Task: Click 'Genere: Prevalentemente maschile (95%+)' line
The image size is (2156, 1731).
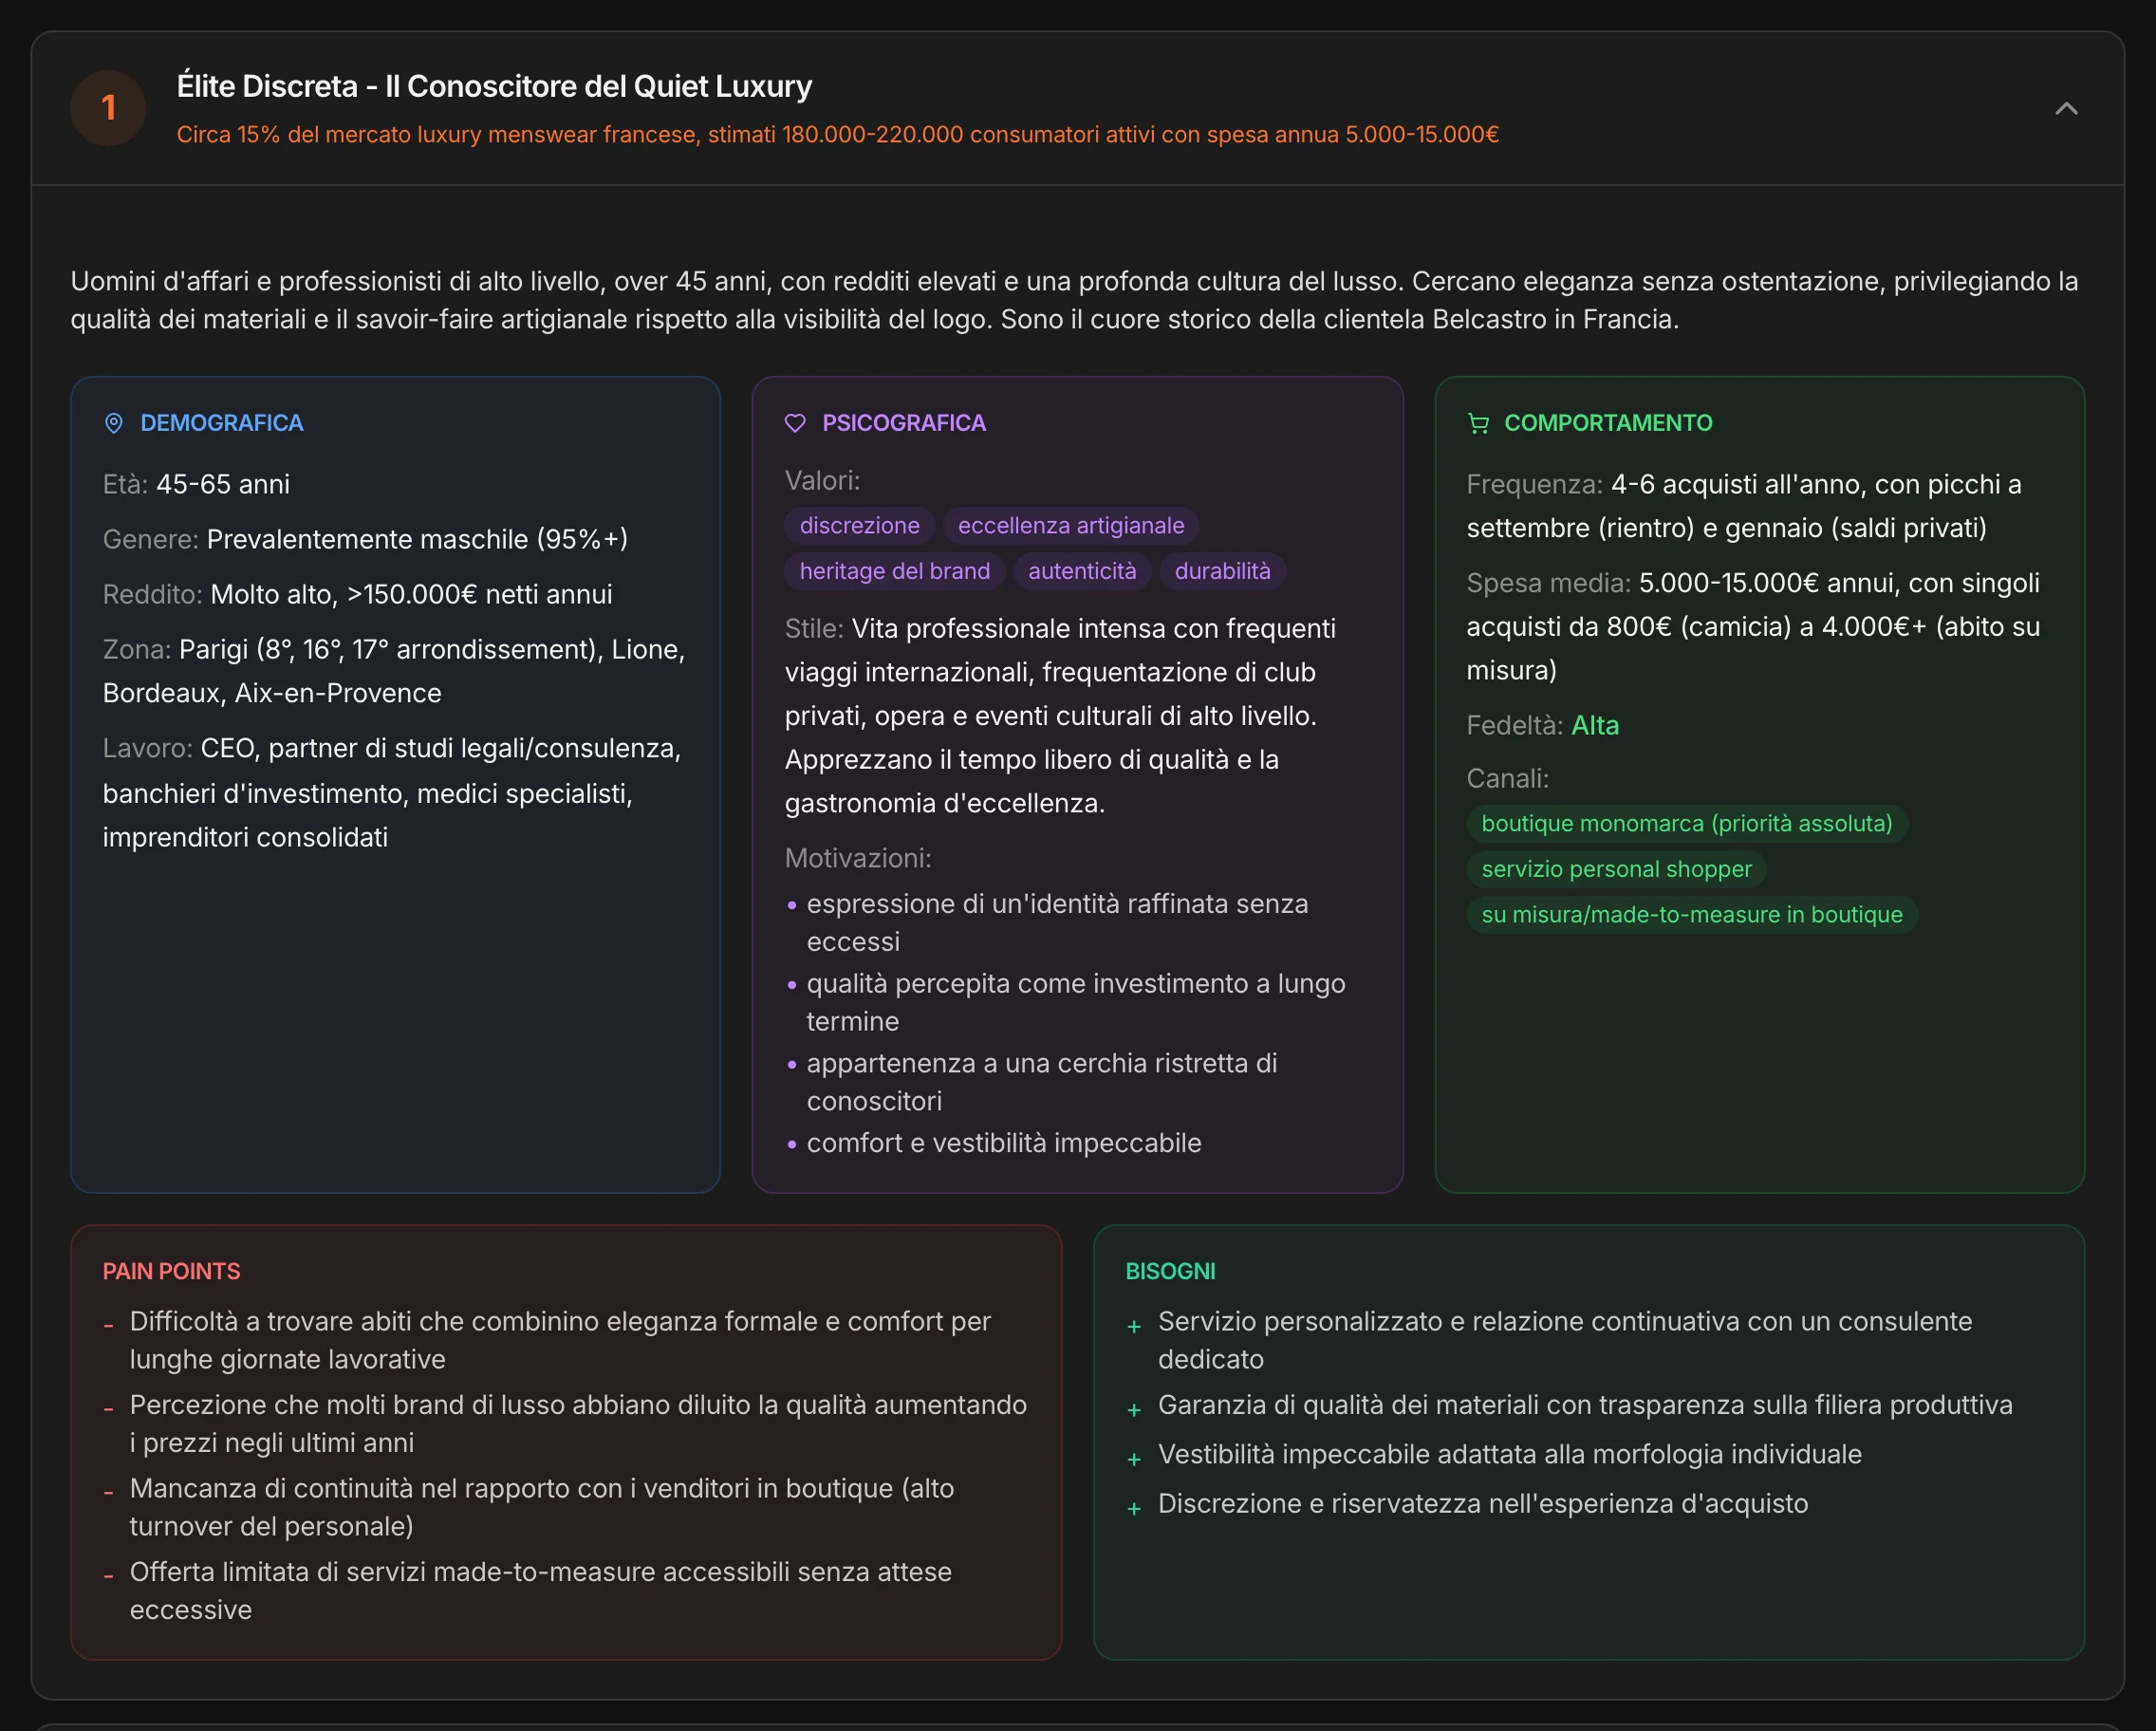Action: tap(365, 539)
